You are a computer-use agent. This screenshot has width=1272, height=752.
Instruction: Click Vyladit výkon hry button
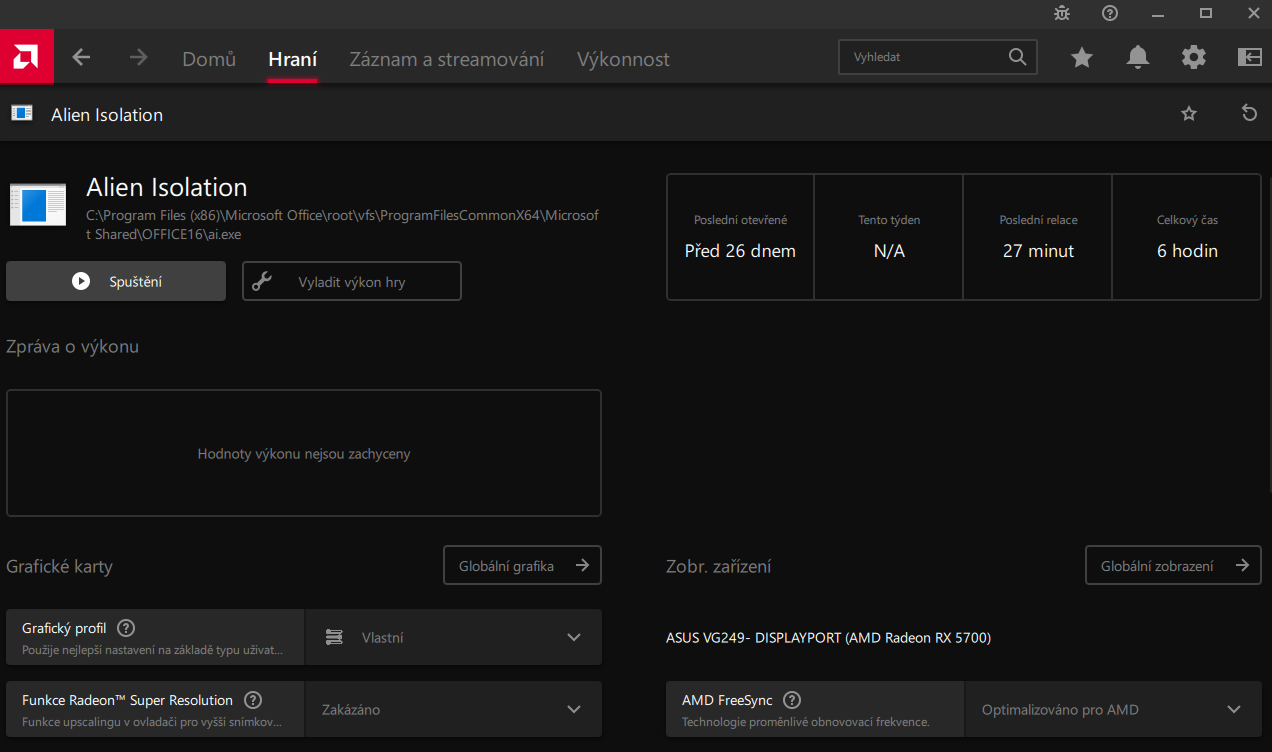(352, 282)
